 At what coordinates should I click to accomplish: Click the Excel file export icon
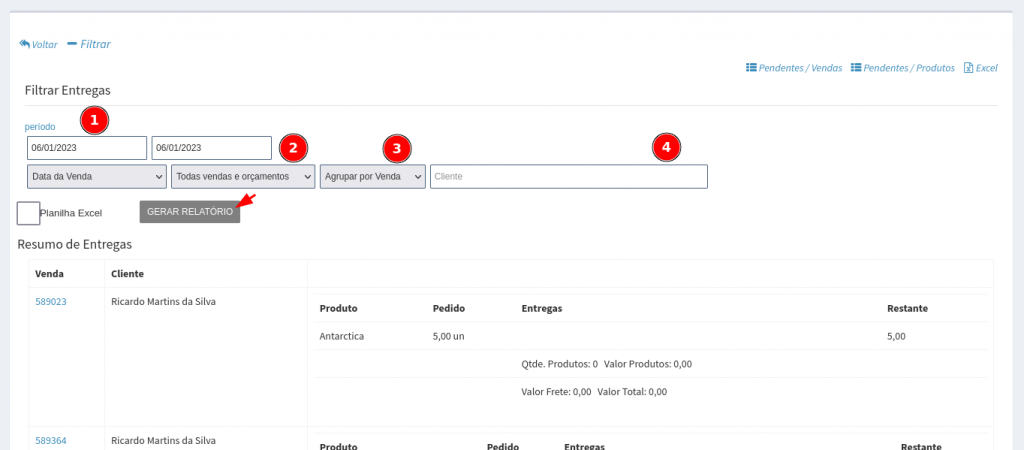[968, 68]
